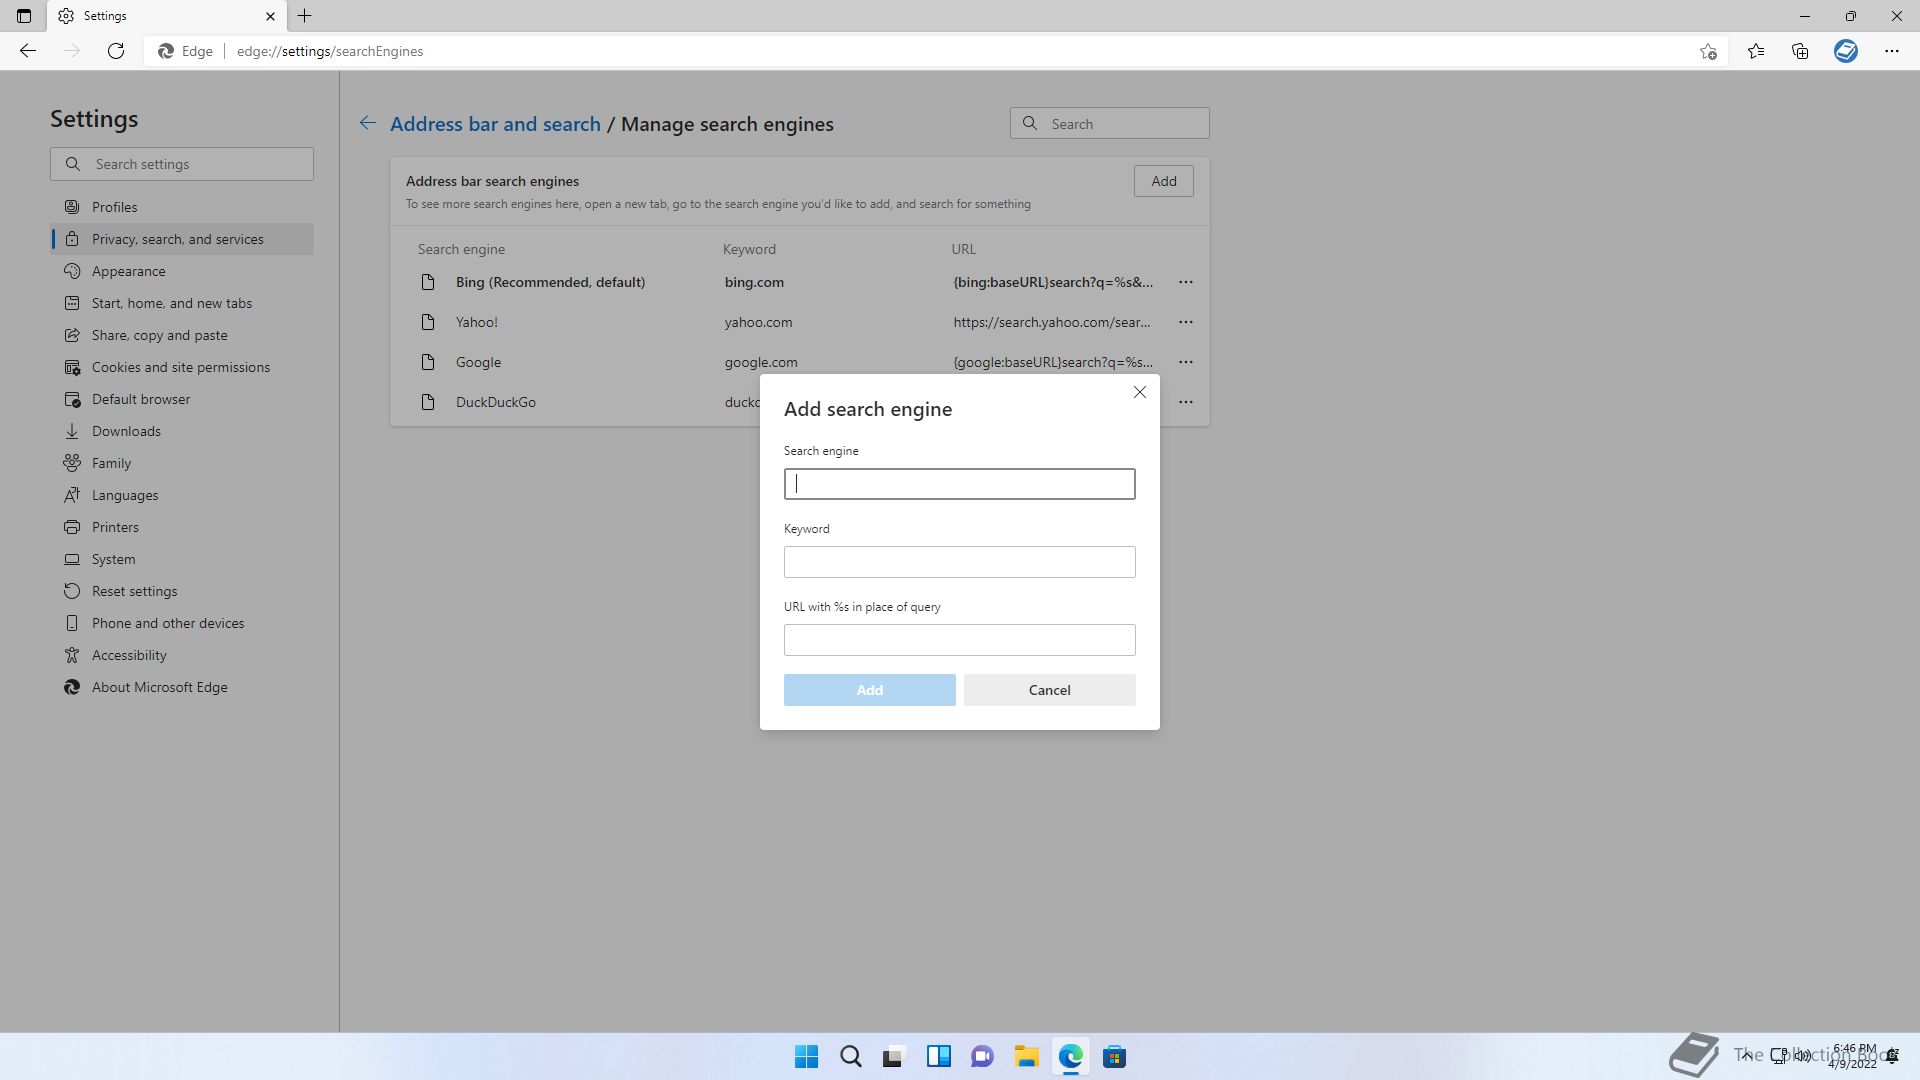The height and width of the screenshot is (1080, 1920).
Task: Open Phone and other devices settings
Action: [x=182, y=623]
